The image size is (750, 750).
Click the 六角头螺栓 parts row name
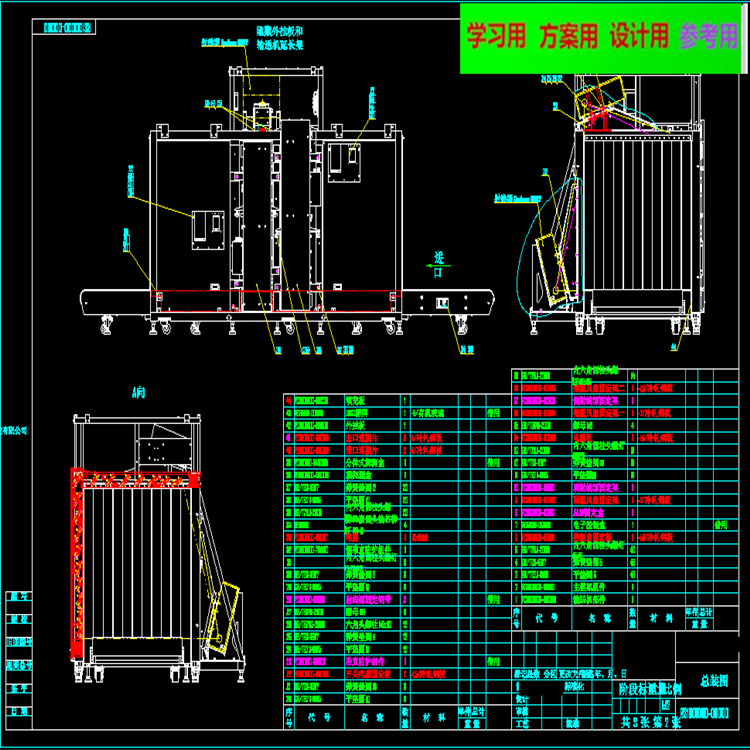coord(368,624)
